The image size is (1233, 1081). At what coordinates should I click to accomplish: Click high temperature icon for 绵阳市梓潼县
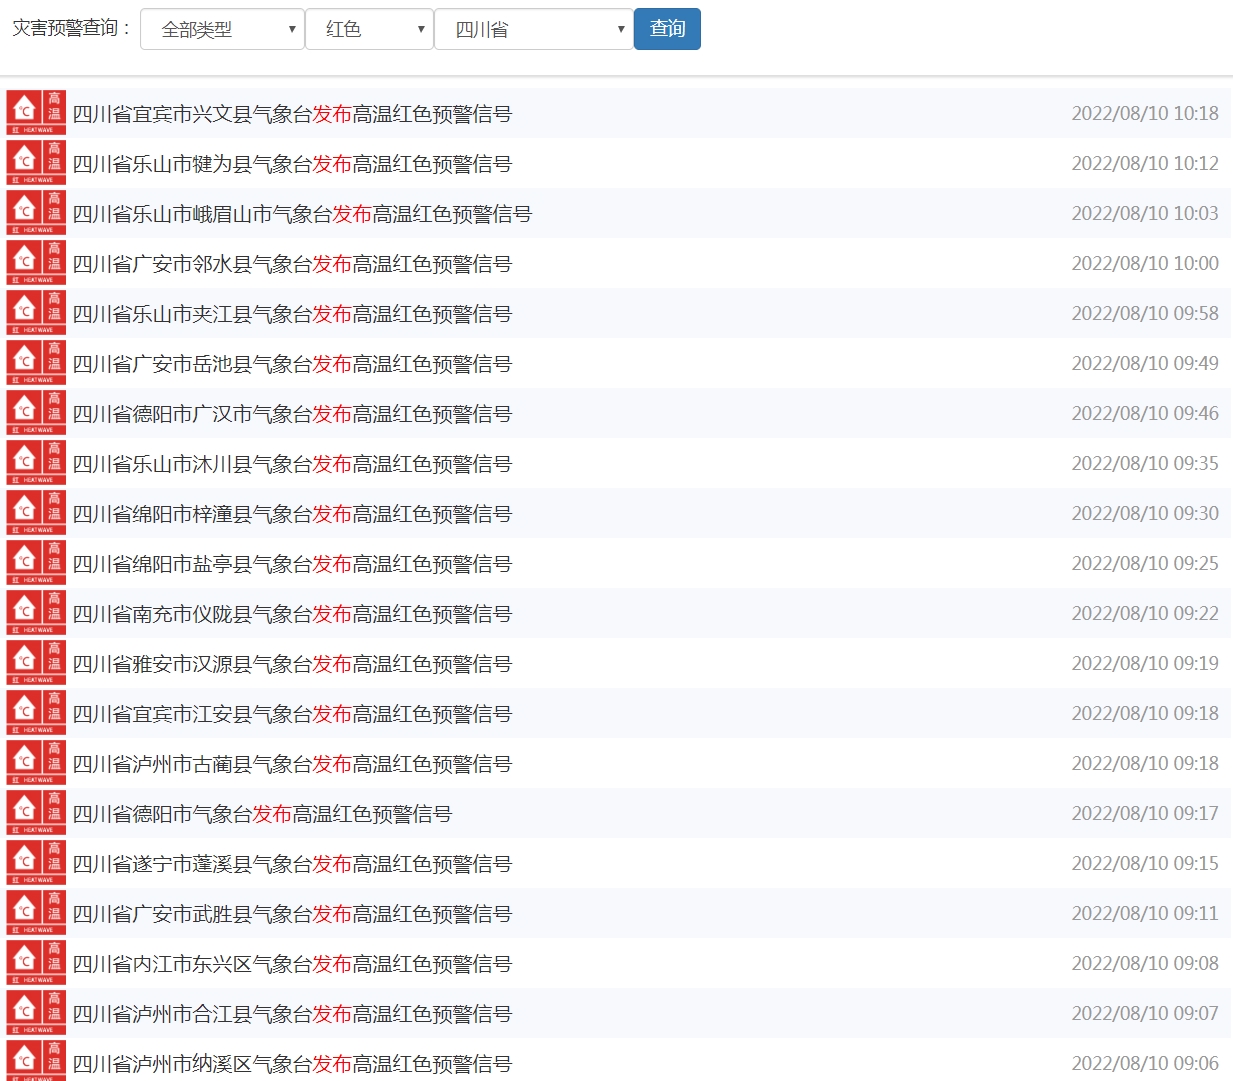pyautogui.click(x=36, y=513)
